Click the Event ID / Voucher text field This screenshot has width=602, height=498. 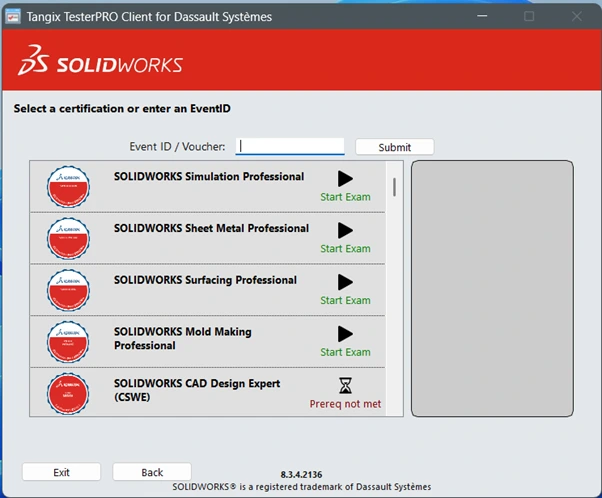point(290,147)
